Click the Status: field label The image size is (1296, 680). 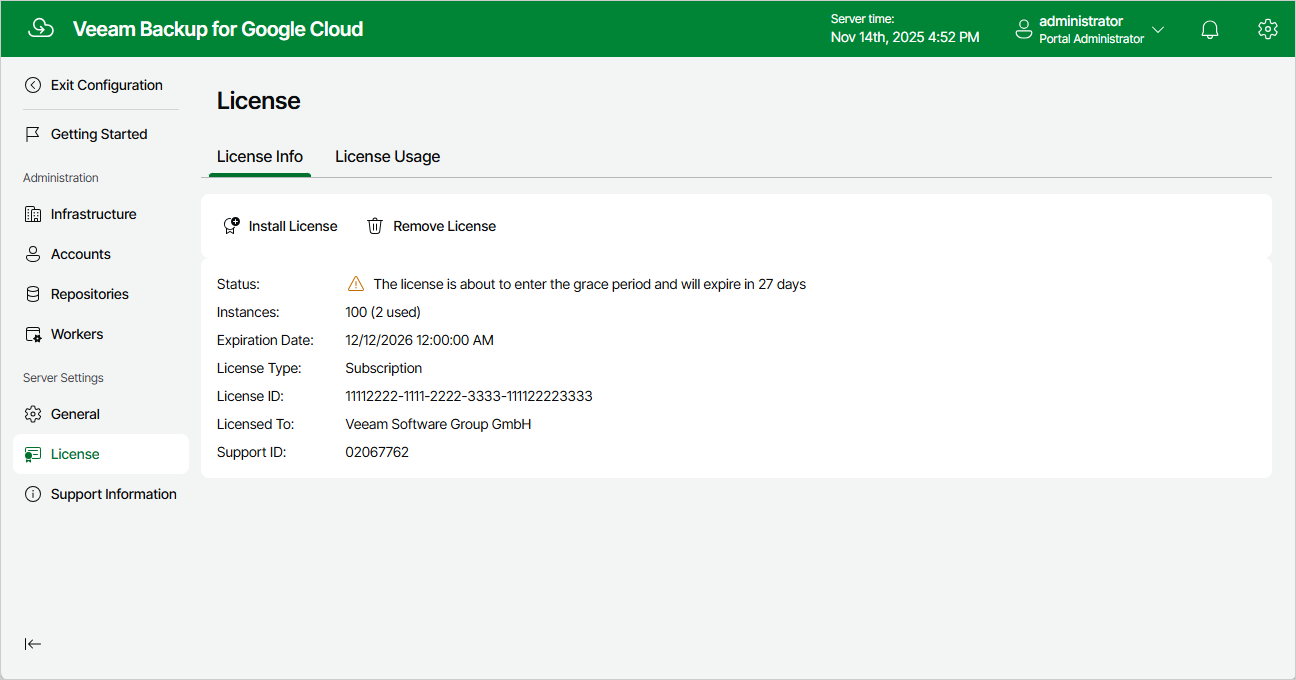[x=238, y=284]
